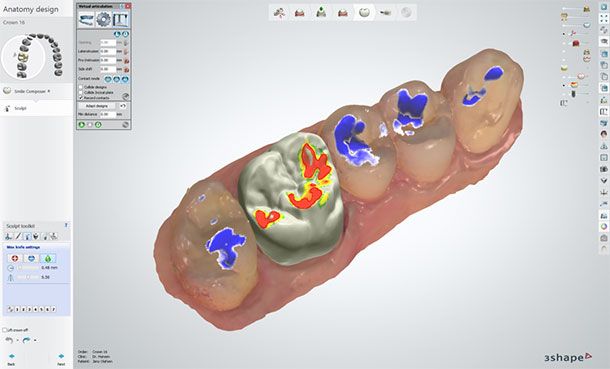Click the Laterotrusion value field

(x=108, y=51)
